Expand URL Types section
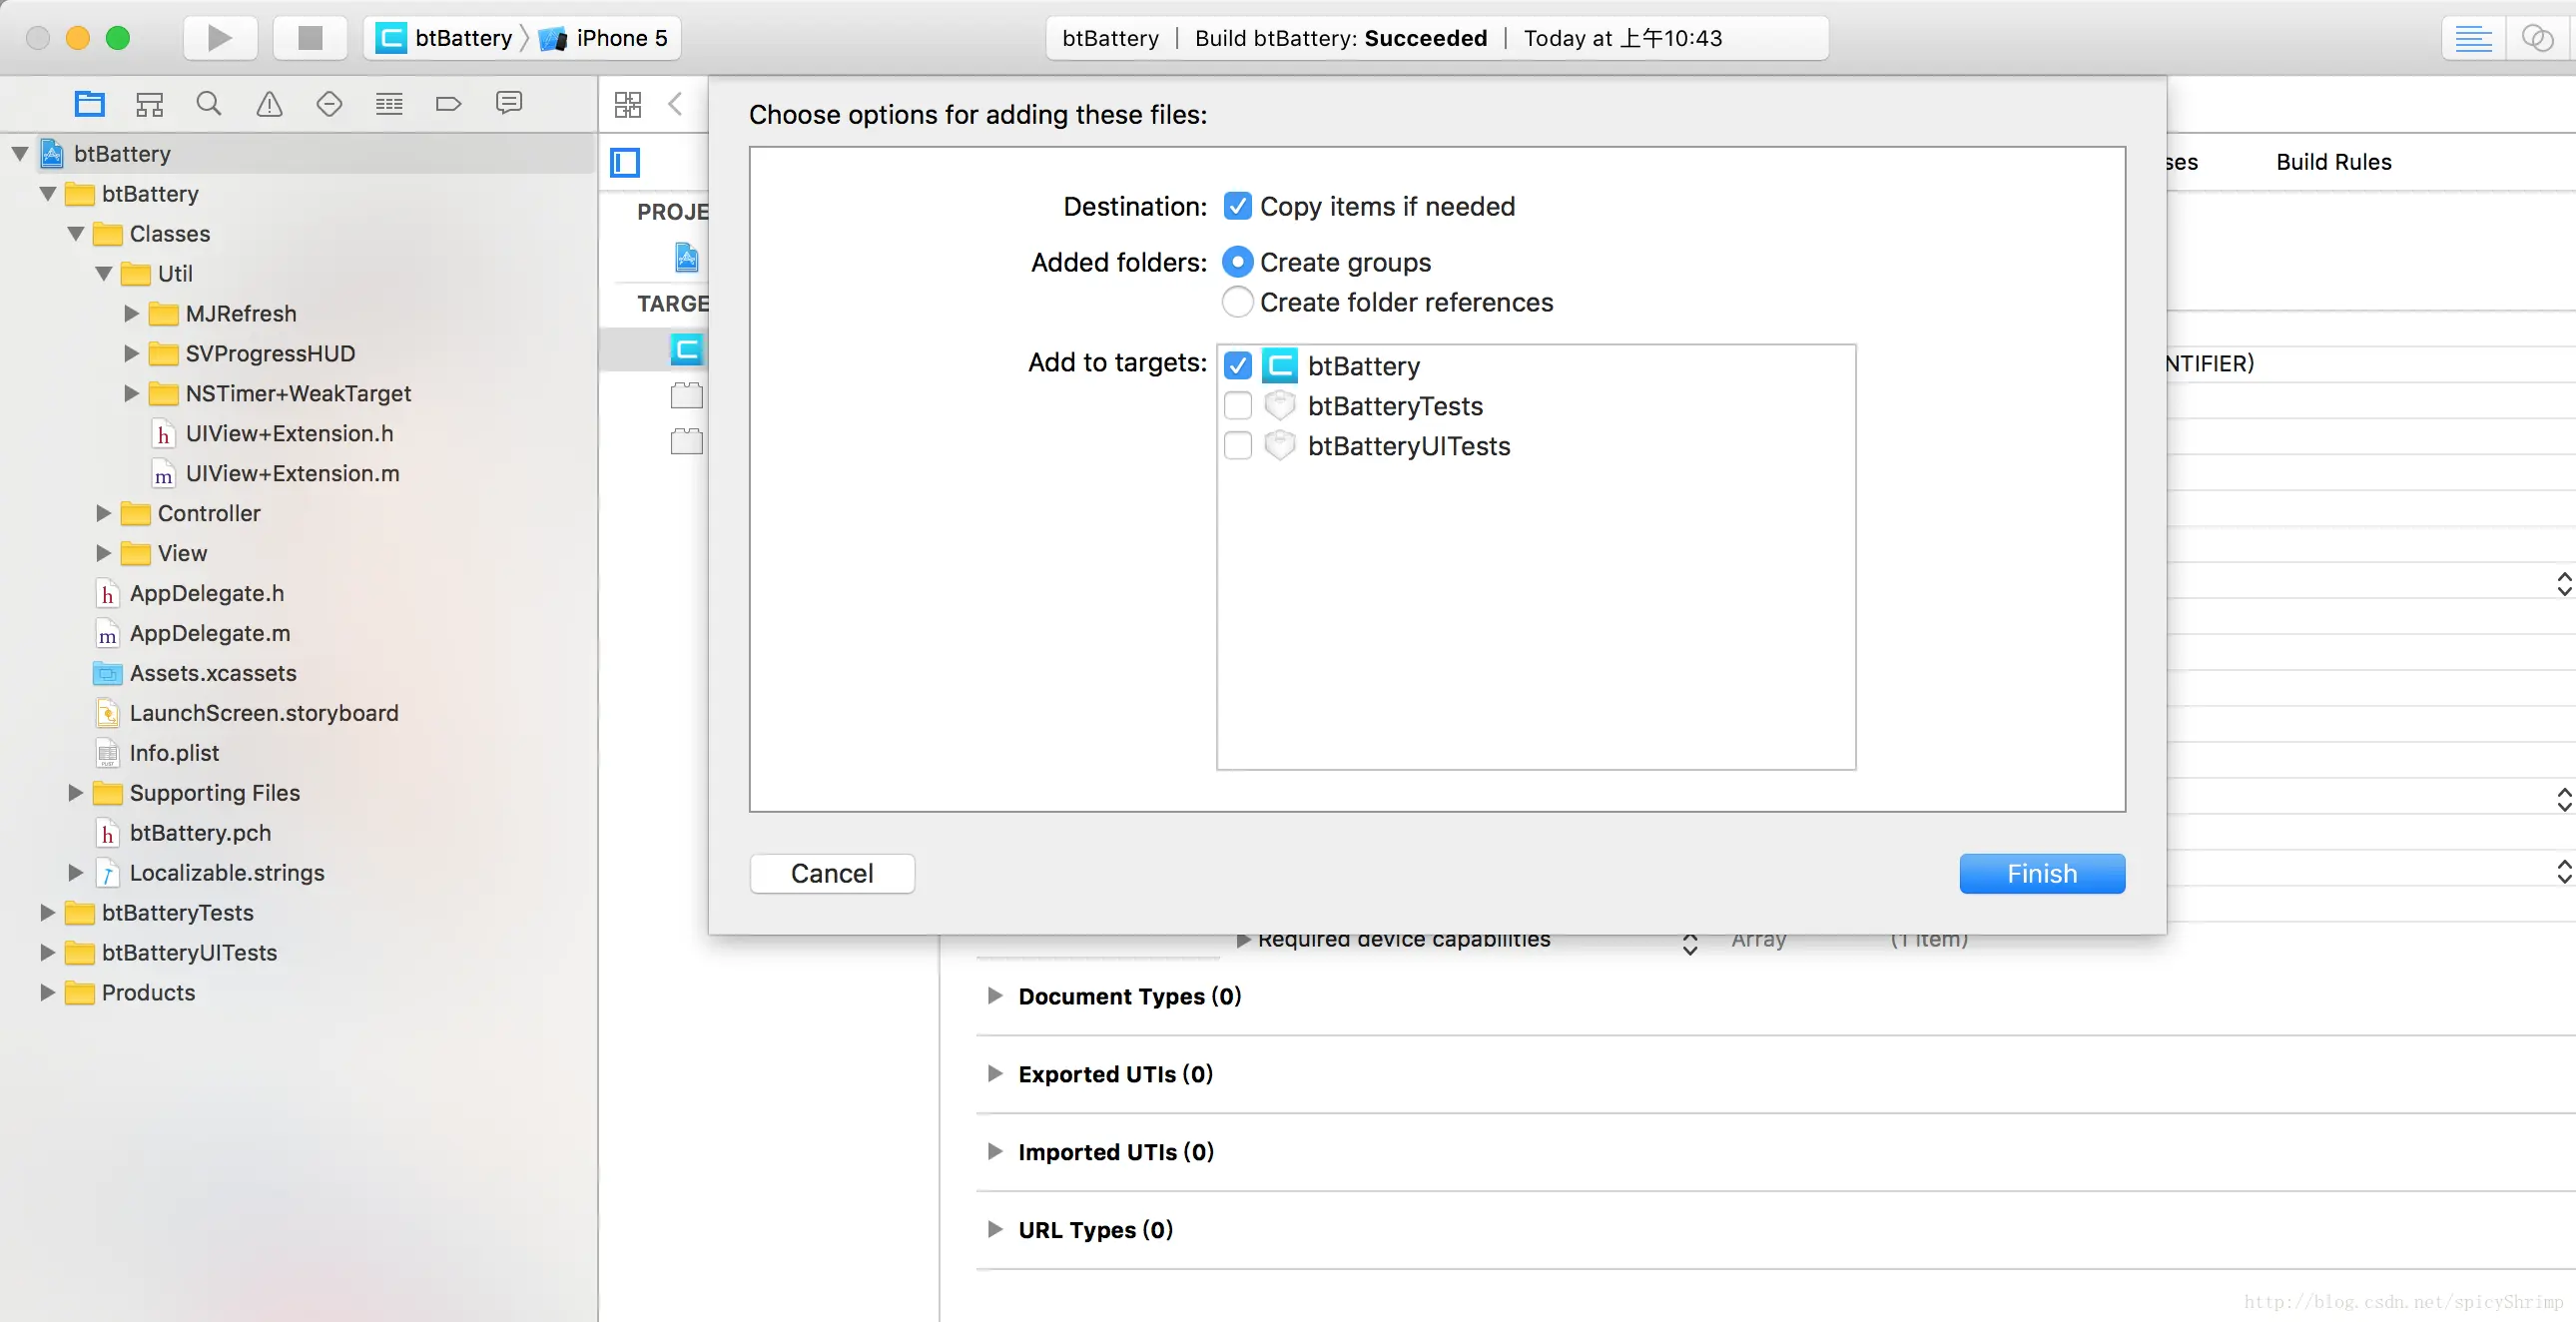Viewport: 2576px width, 1322px height. click(x=994, y=1229)
